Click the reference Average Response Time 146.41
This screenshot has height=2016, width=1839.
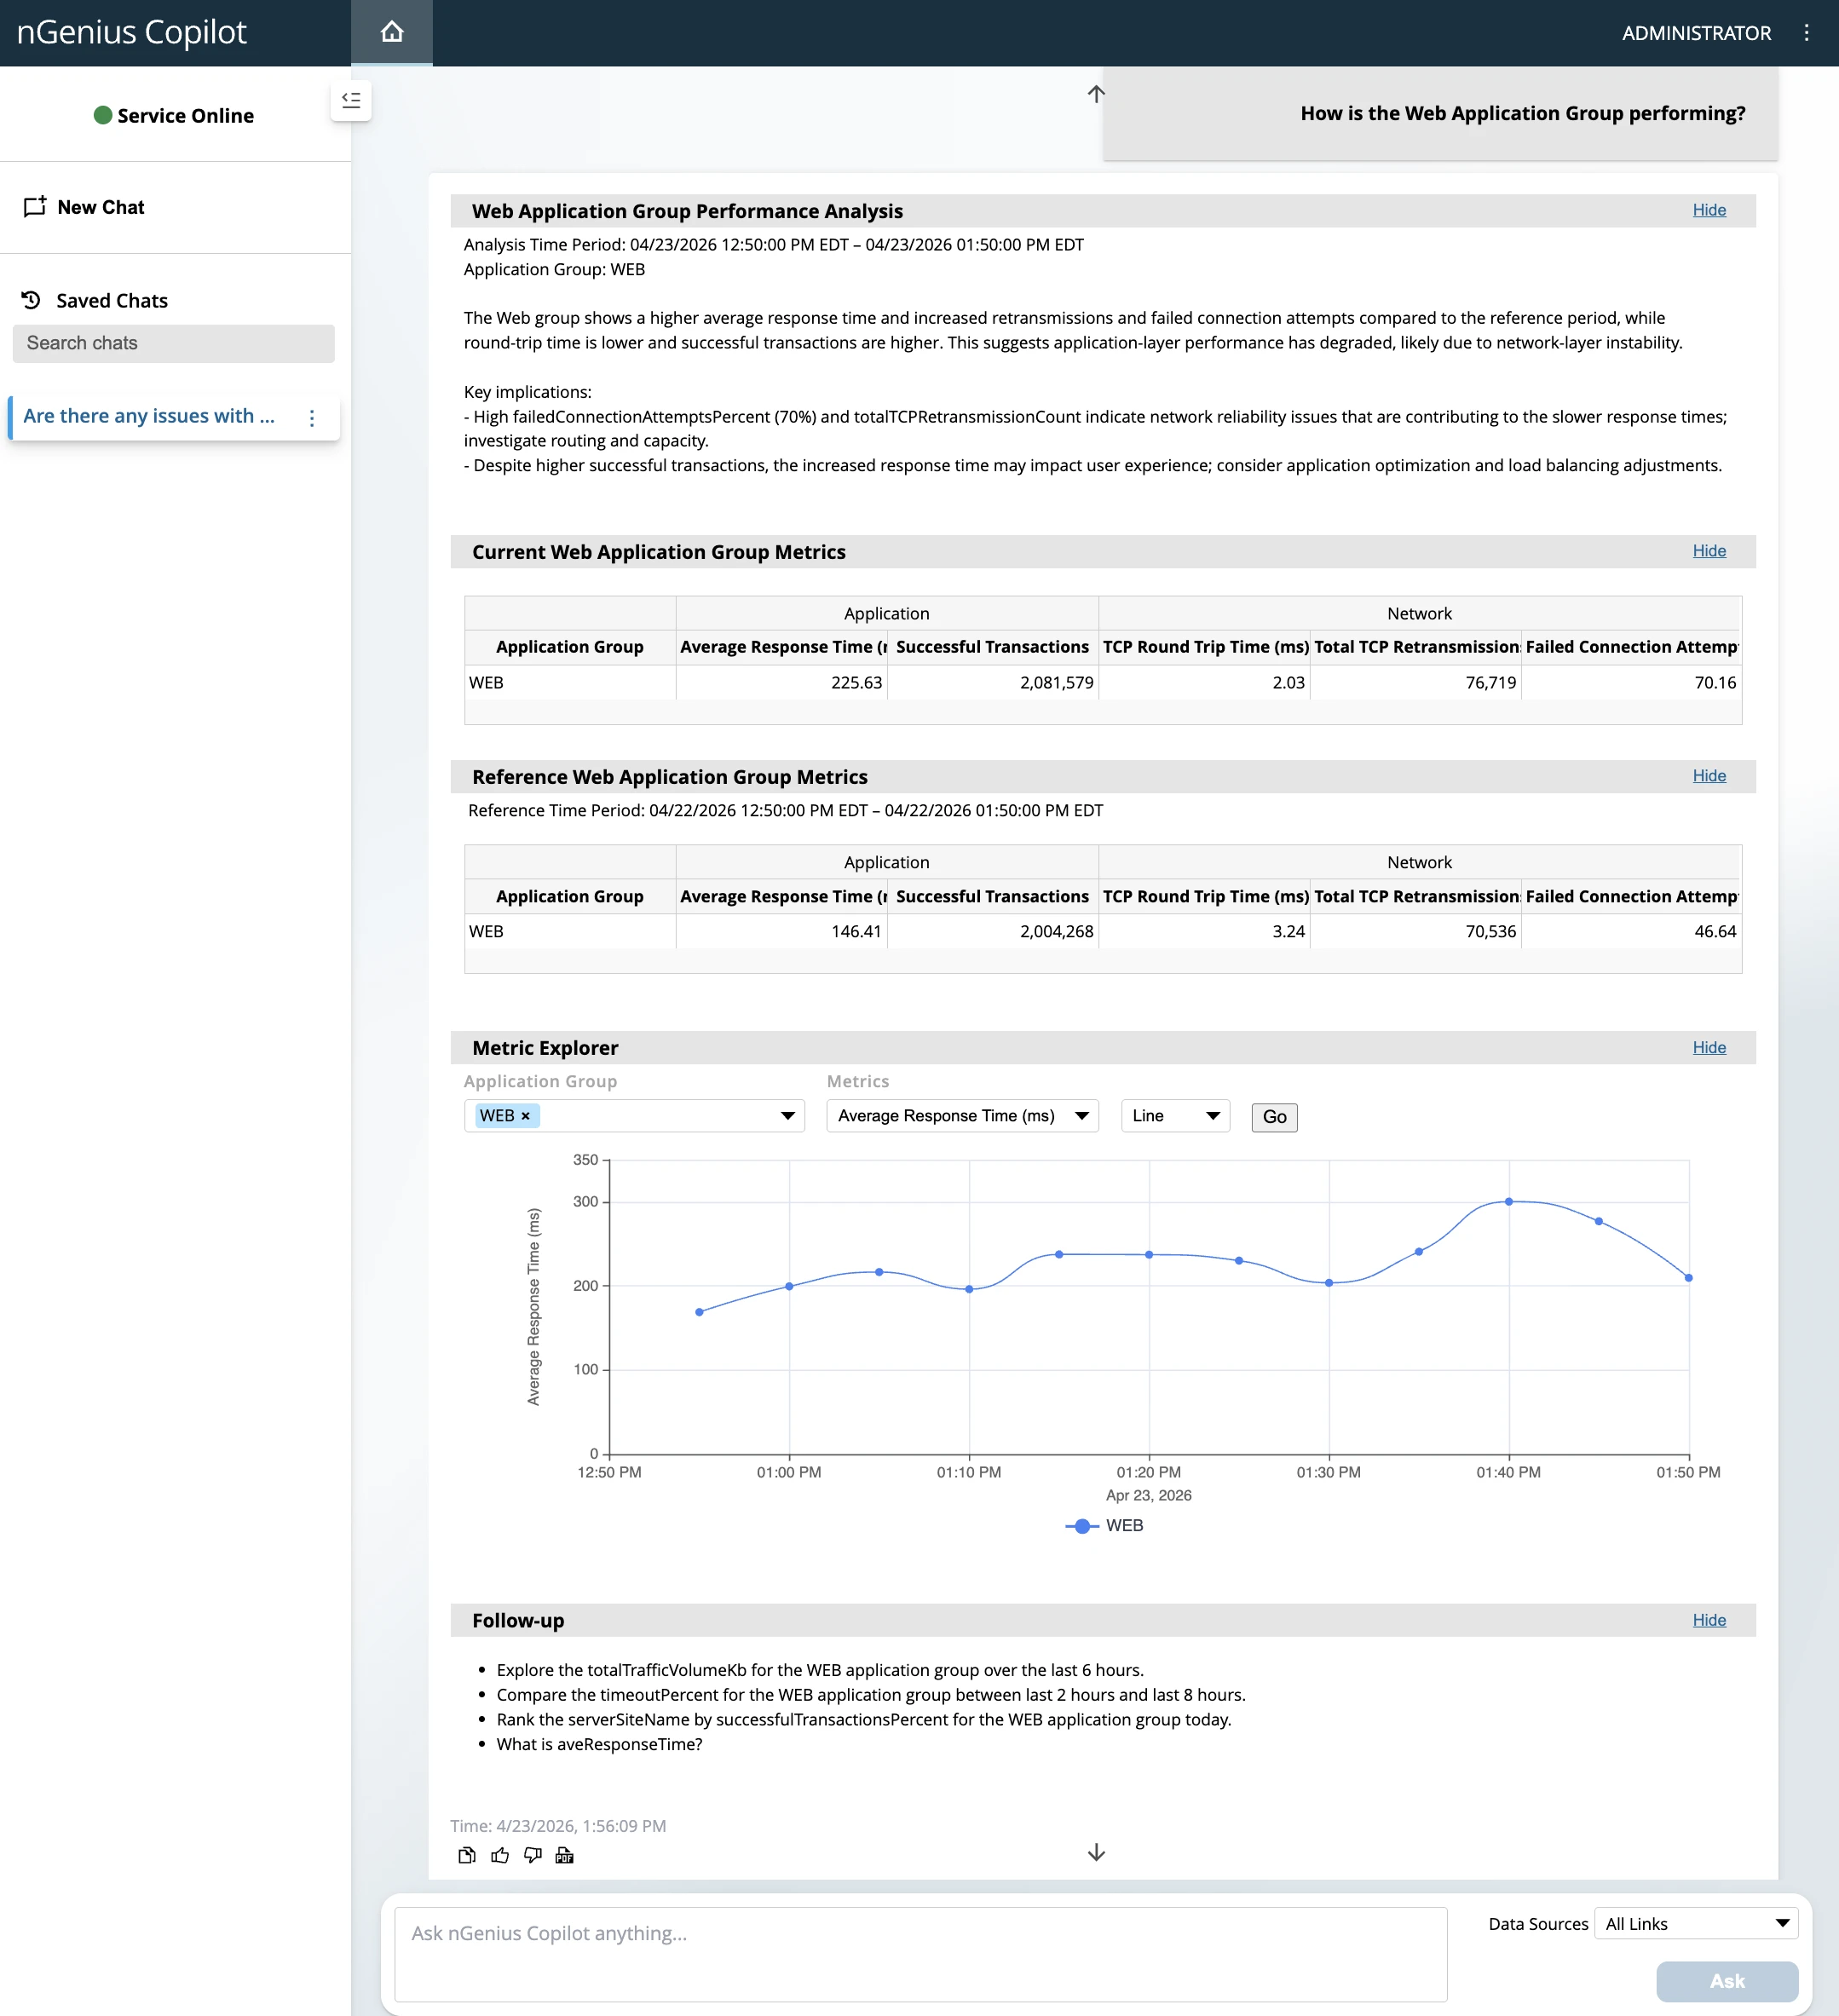pyautogui.click(x=856, y=932)
